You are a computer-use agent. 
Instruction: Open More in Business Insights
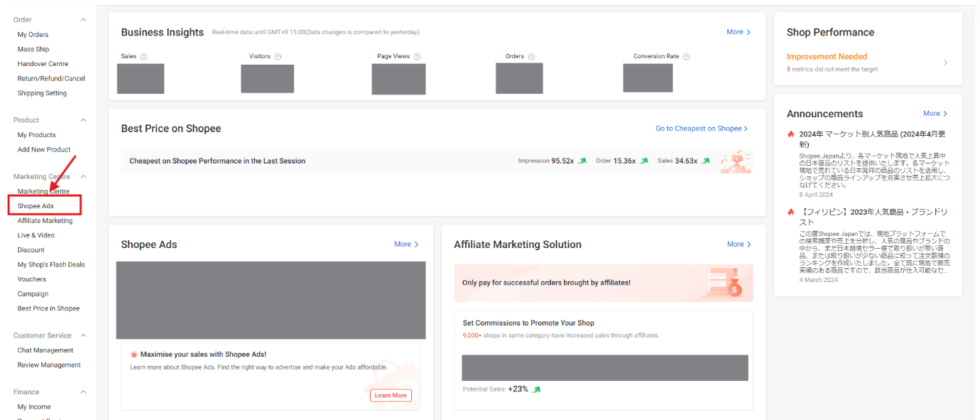(x=738, y=32)
